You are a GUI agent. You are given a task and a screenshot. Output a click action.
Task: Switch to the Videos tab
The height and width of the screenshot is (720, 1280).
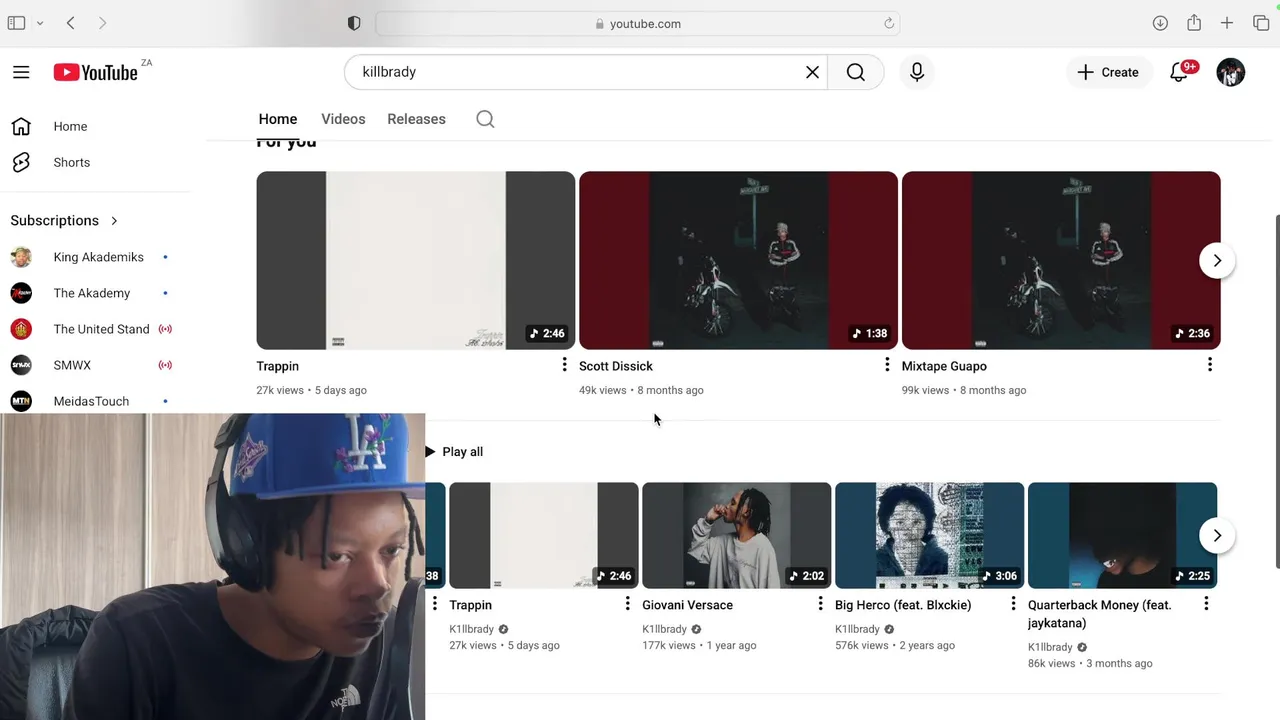click(x=343, y=119)
